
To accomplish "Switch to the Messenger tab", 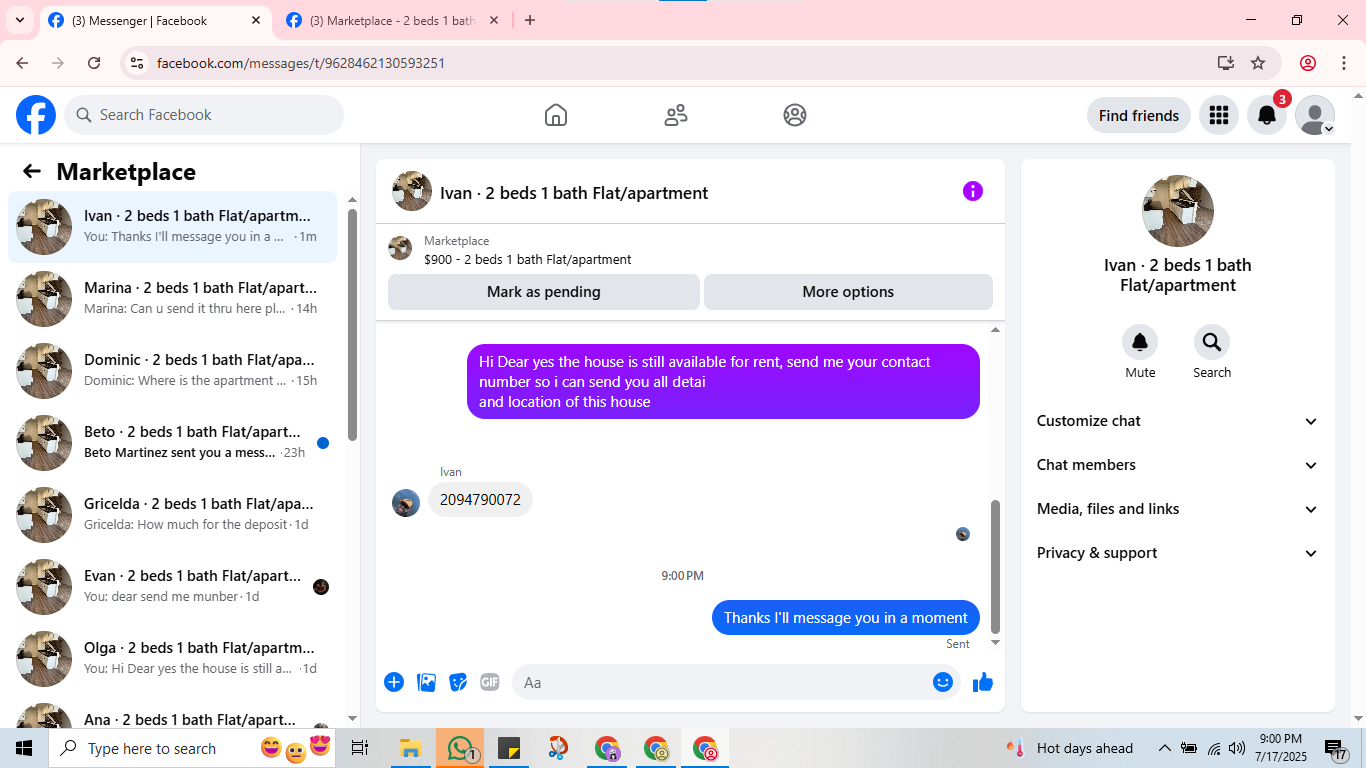I will click(x=155, y=21).
